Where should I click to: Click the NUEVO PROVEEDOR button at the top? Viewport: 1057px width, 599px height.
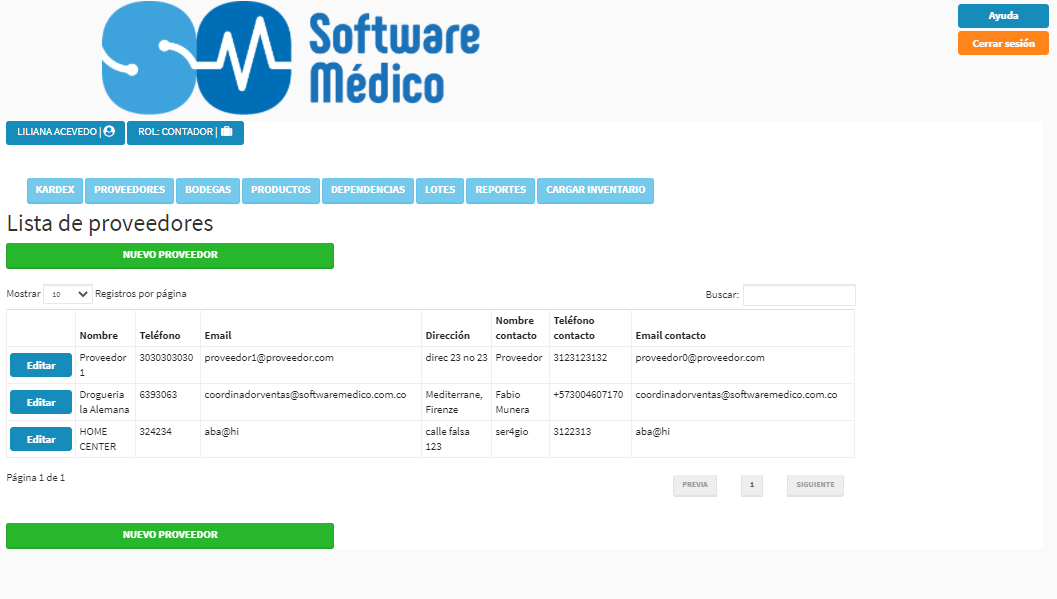pos(169,255)
